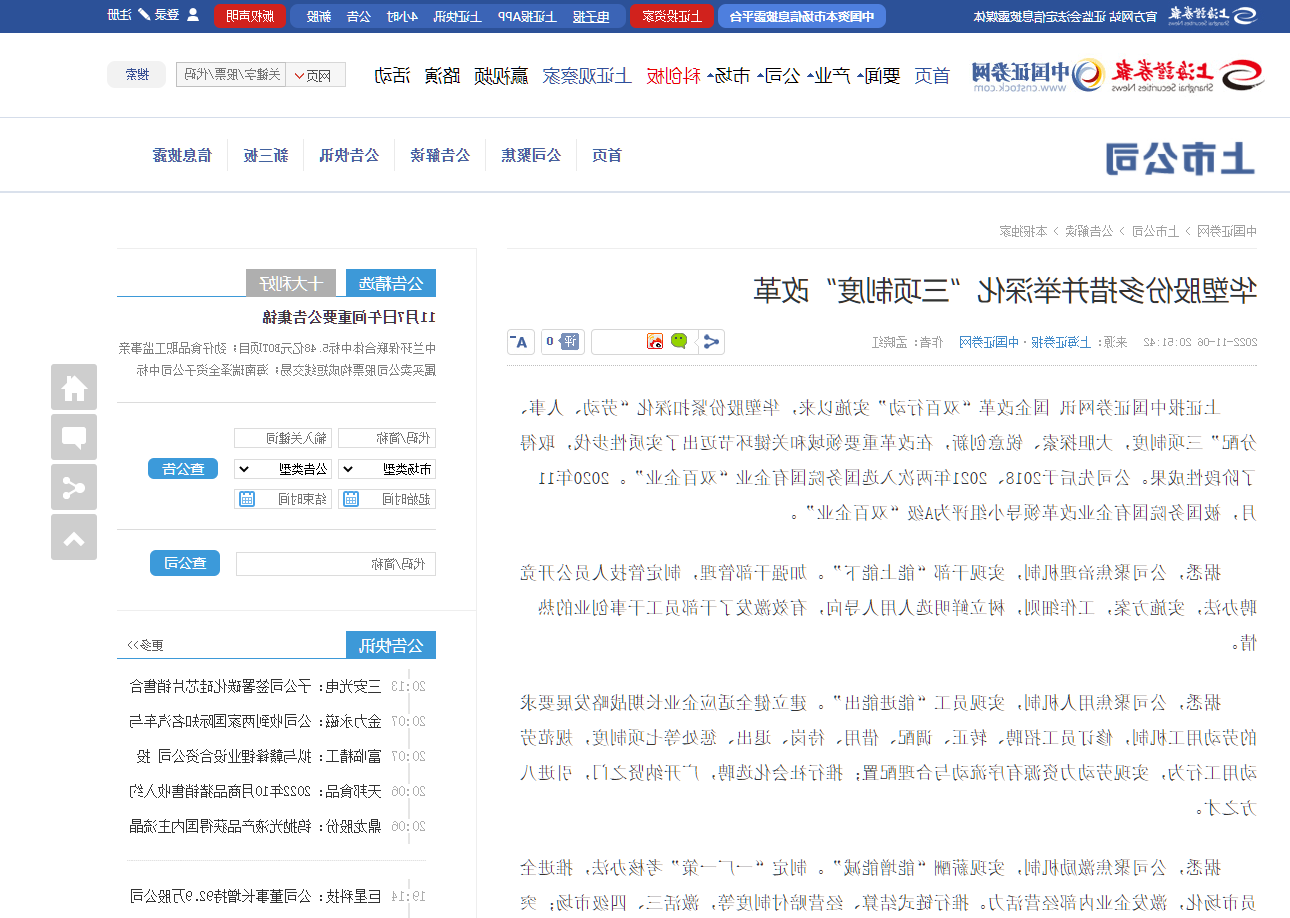Share the article via the Weibo icon
Viewport: 1290px width, 918px height.
pos(655,342)
